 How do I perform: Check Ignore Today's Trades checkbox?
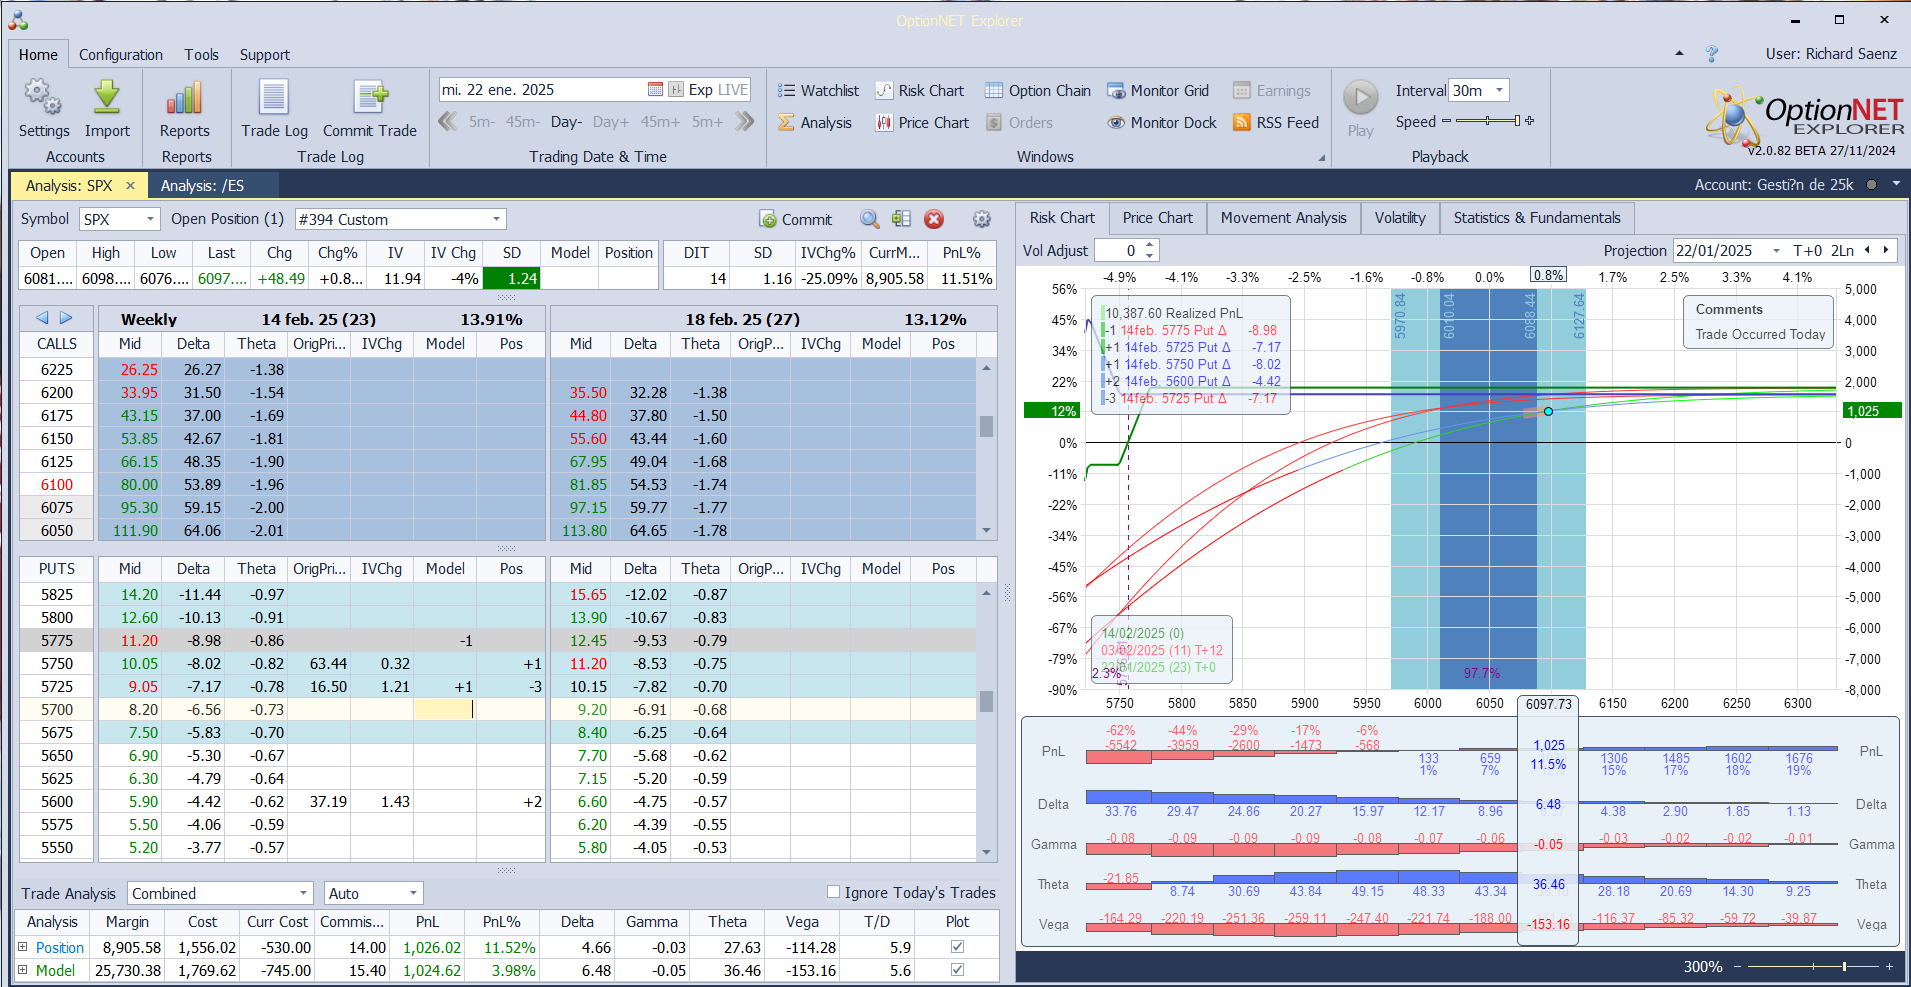833,892
